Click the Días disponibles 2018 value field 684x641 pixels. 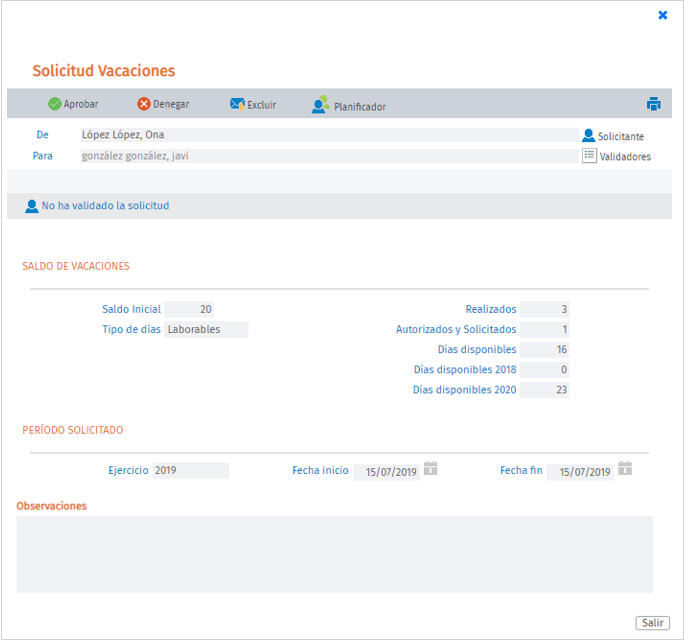pyautogui.click(x=544, y=370)
